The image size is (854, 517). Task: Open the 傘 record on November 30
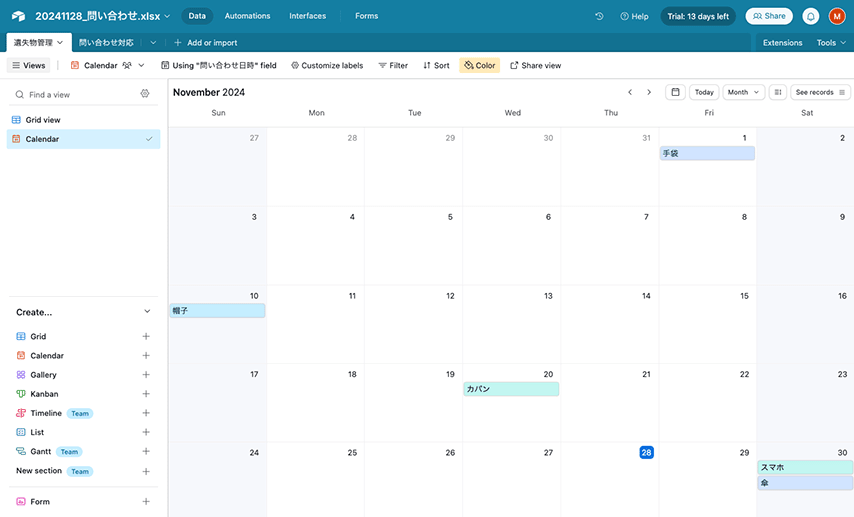coord(805,483)
